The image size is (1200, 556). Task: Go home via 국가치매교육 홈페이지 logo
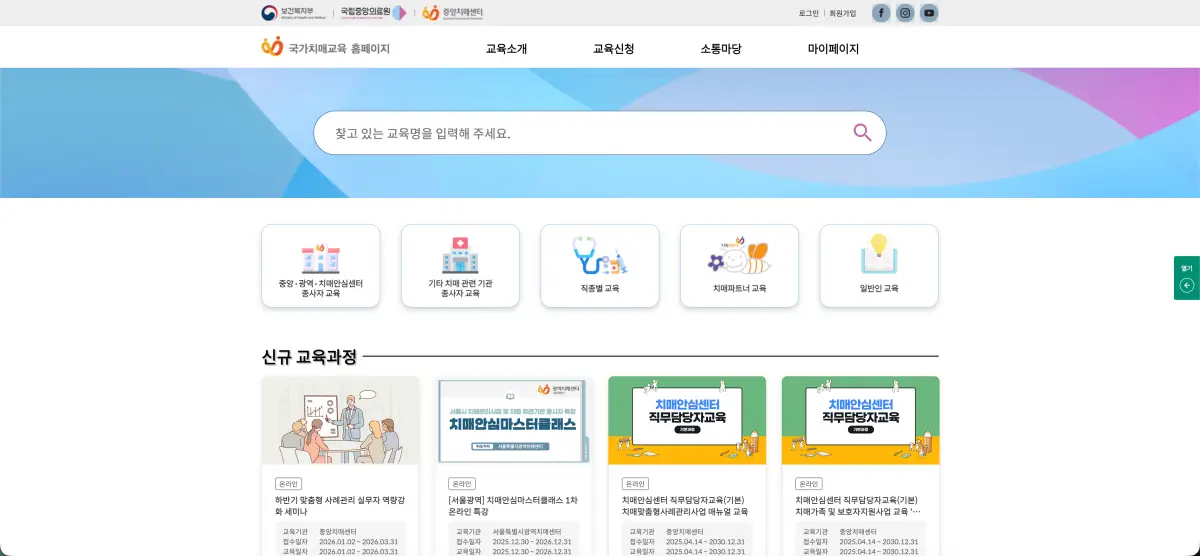click(x=325, y=47)
